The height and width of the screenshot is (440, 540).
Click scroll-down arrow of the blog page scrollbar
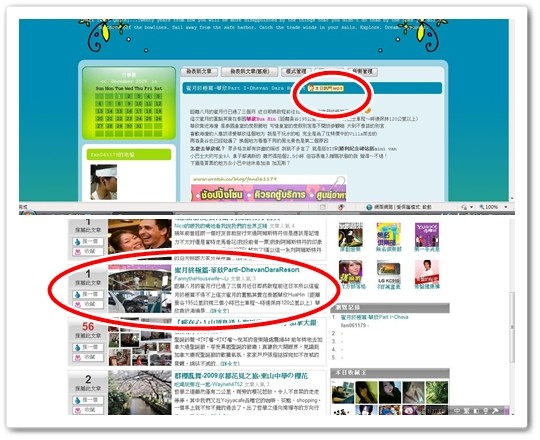(x=512, y=199)
